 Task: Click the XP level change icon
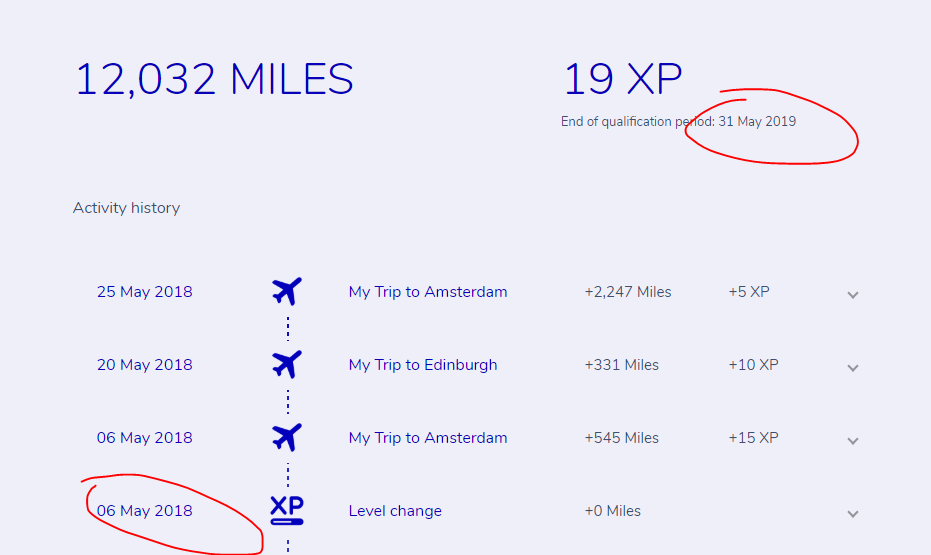287,510
